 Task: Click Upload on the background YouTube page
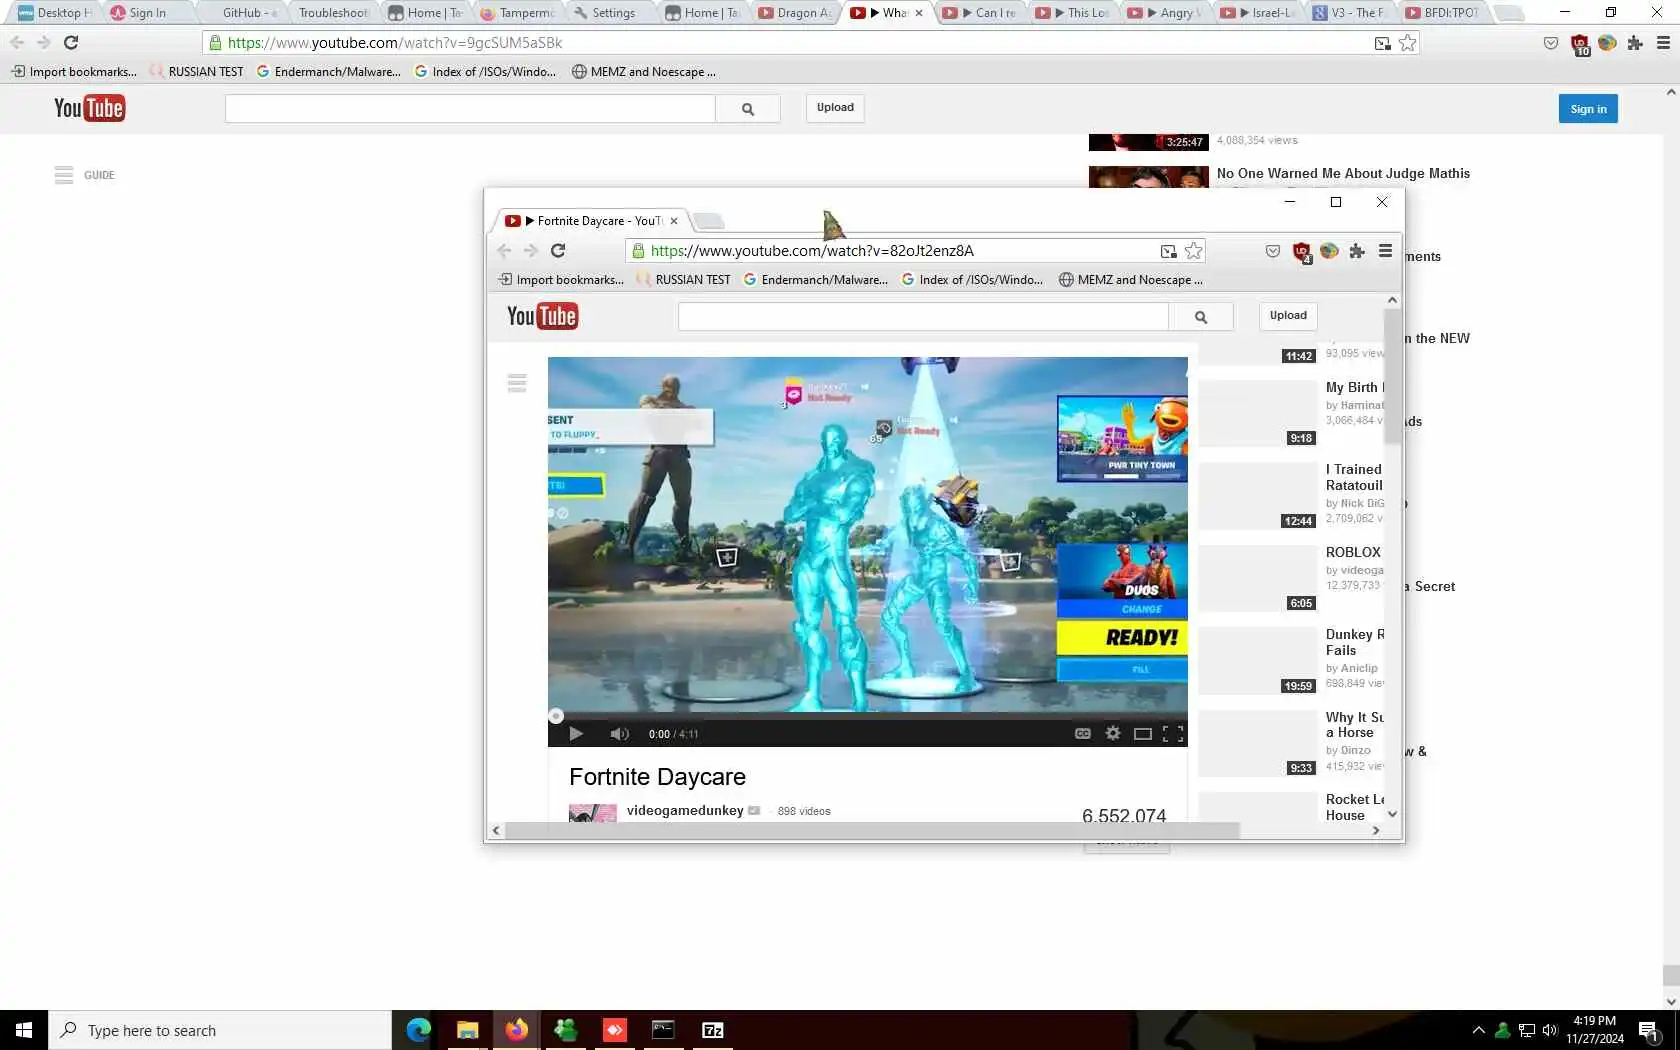click(x=835, y=108)
